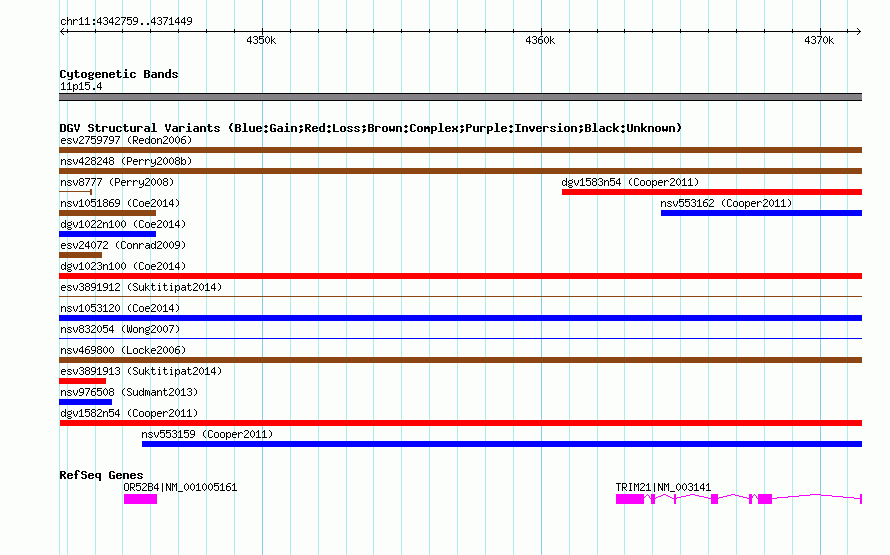This screenshot has width=890, height=555.
Task: Select the brown nsv428248 variant bar
Action: [460, 171]
